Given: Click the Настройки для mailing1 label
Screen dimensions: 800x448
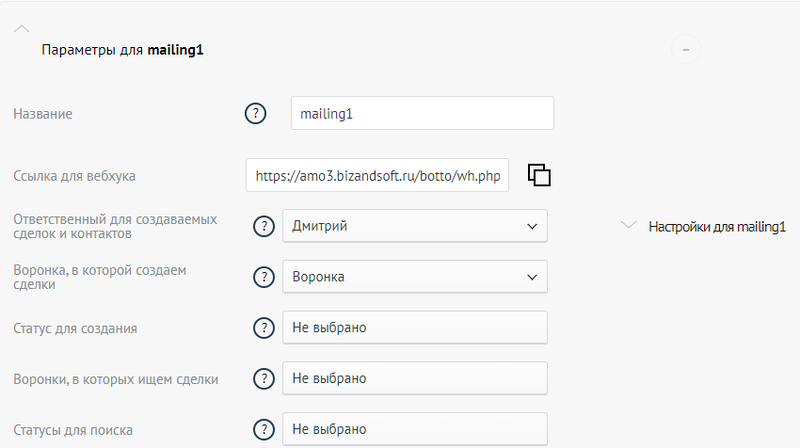Looking at the screenshot, I should coord(717,227).
